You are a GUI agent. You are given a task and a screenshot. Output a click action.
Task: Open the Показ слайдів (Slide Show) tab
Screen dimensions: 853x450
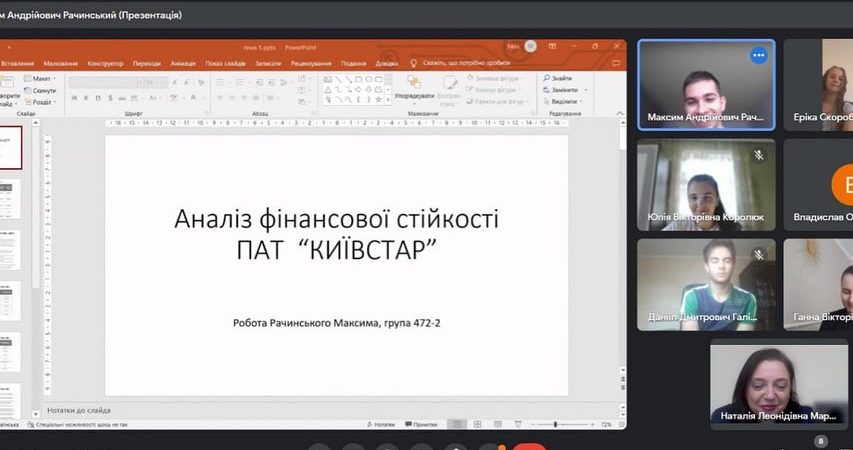pos(225,63)
